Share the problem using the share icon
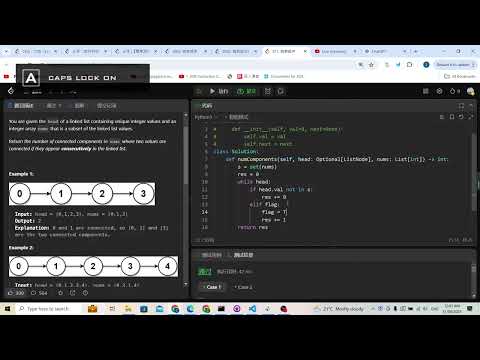Screen dimensions: 480x360 coord(73,293)
